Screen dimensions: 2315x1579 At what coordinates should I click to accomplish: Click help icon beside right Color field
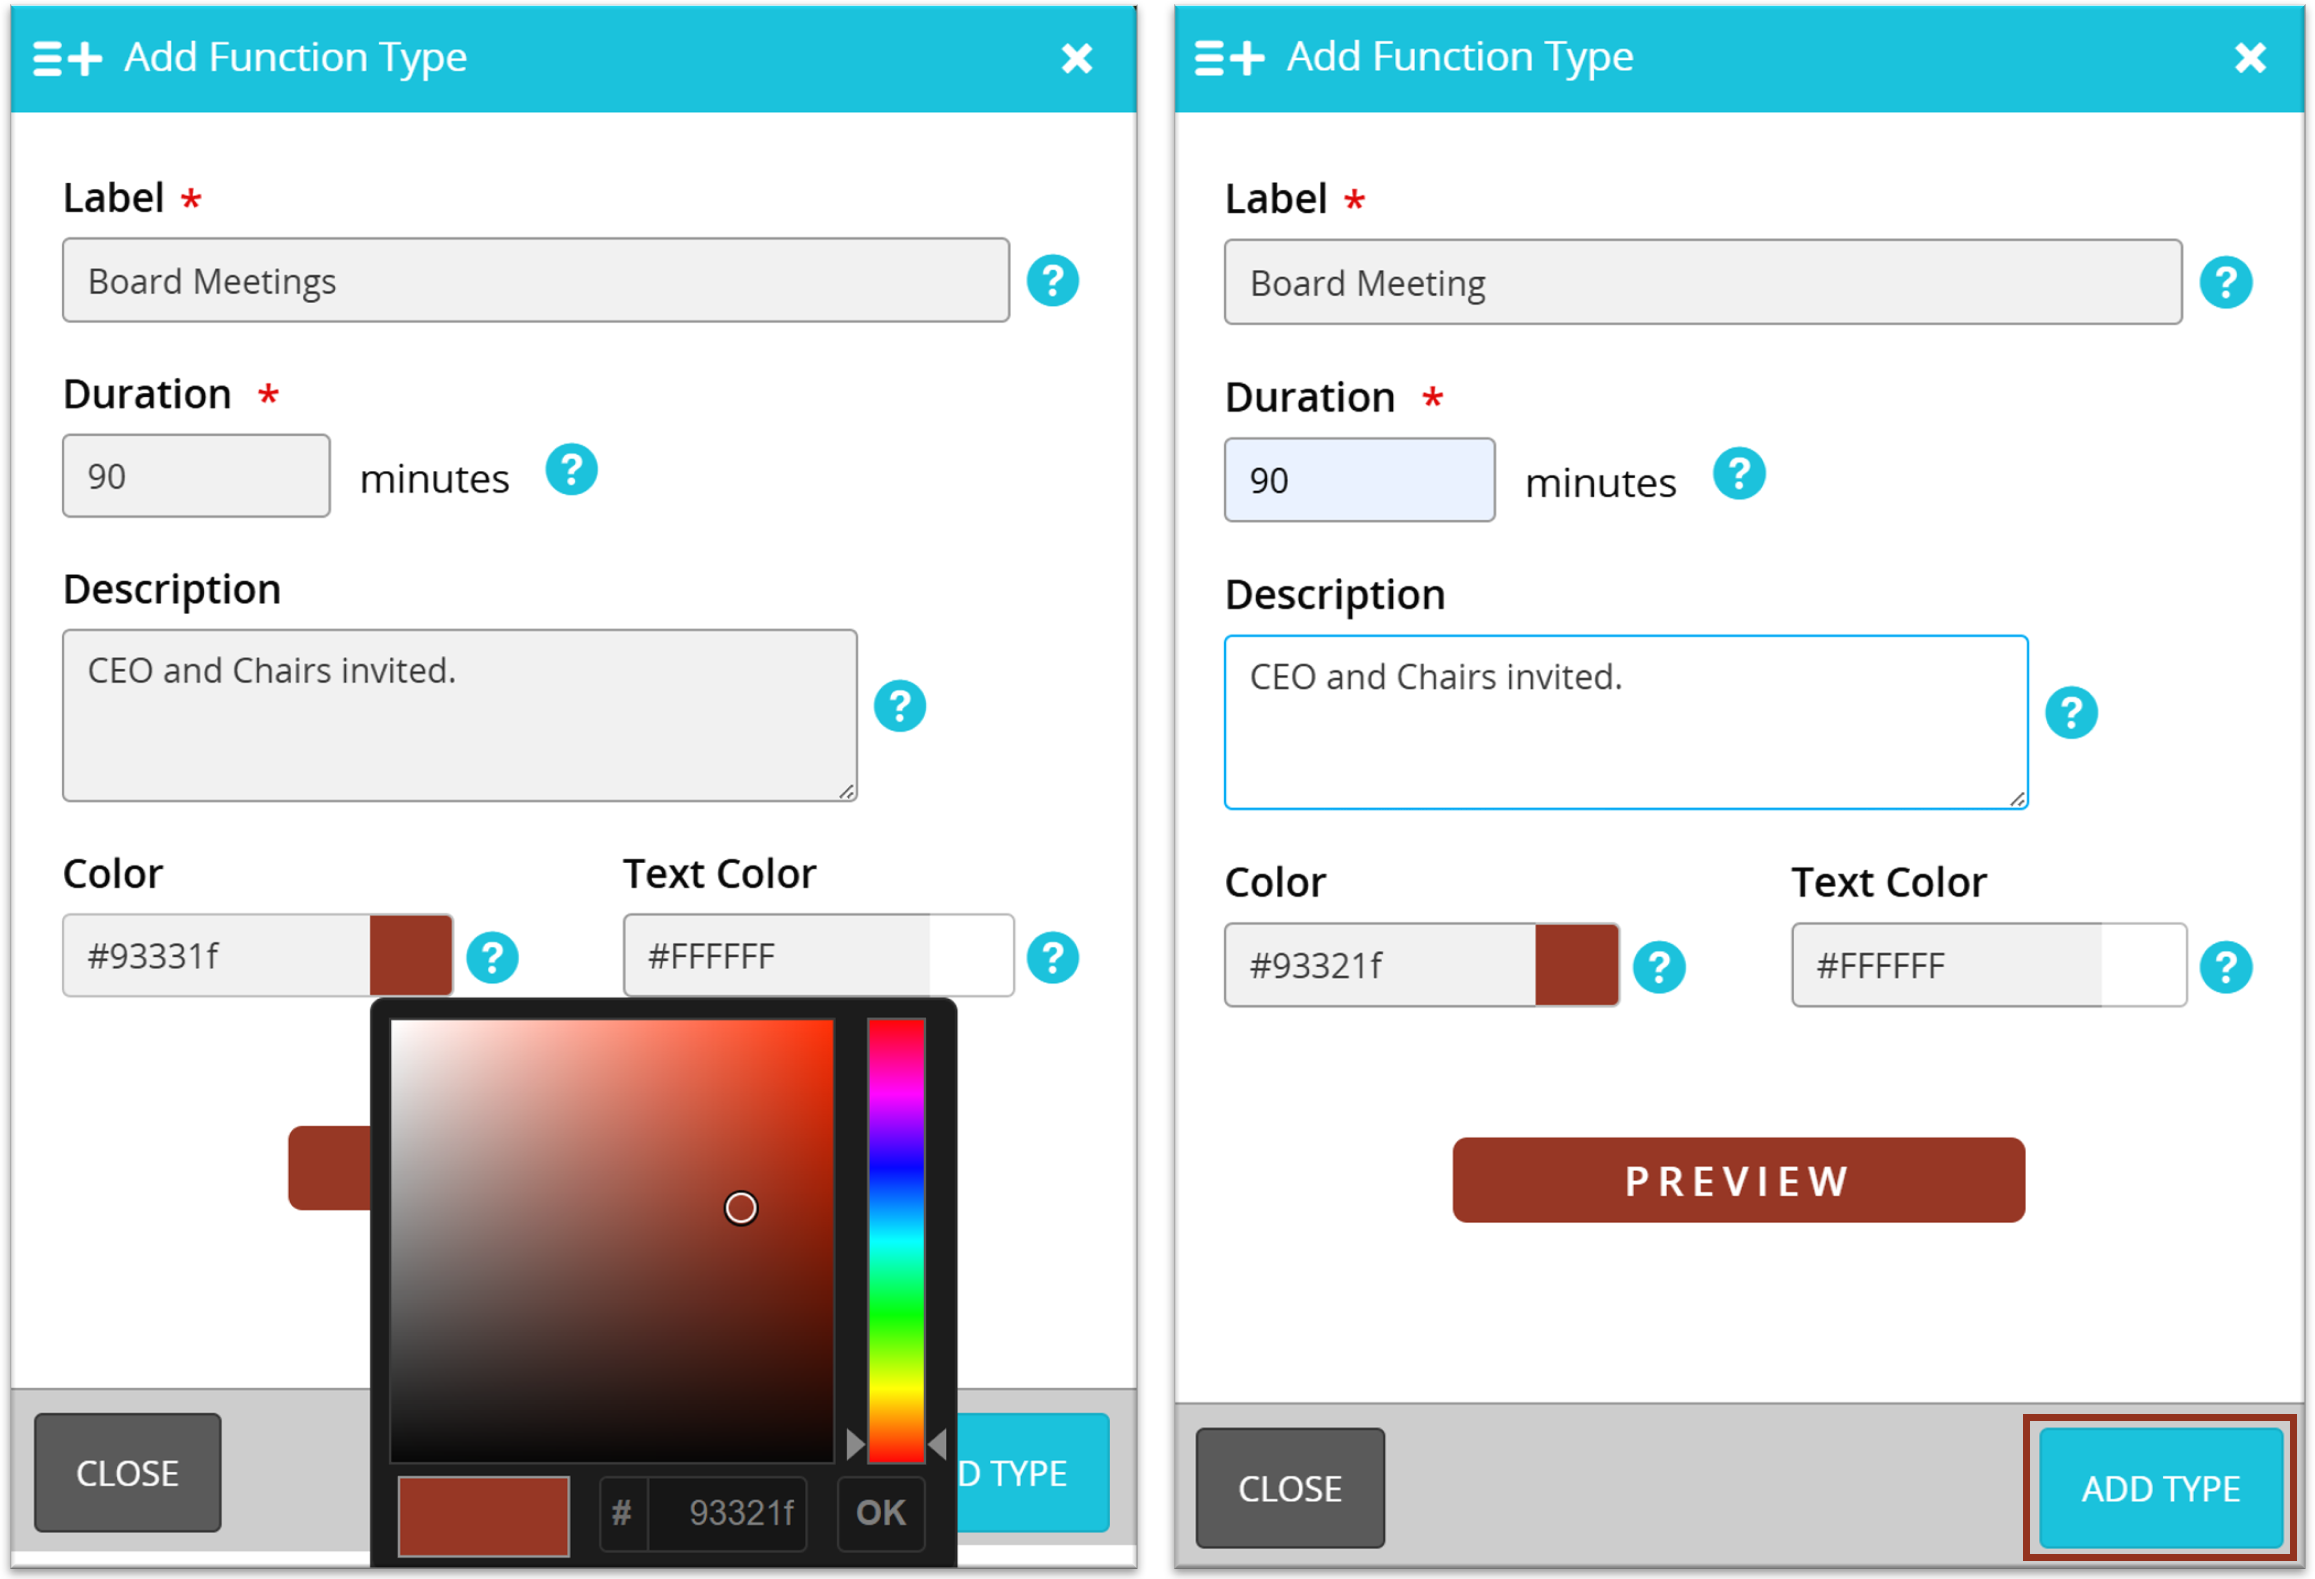point(1658,967)
